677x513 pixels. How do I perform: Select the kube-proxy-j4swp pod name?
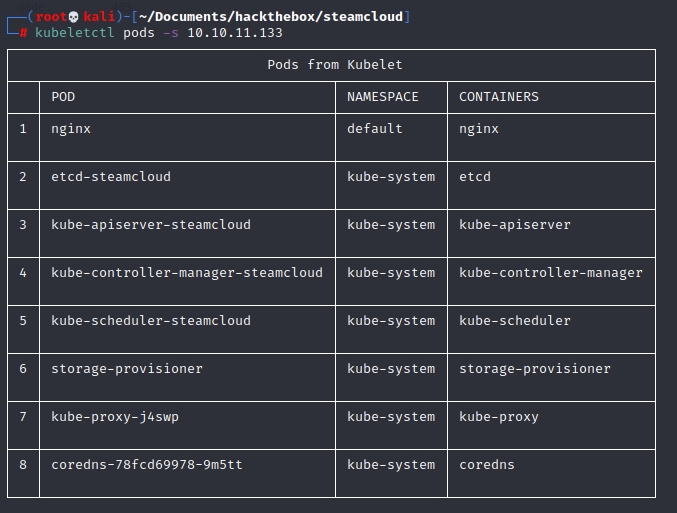[x=115, y=417]
